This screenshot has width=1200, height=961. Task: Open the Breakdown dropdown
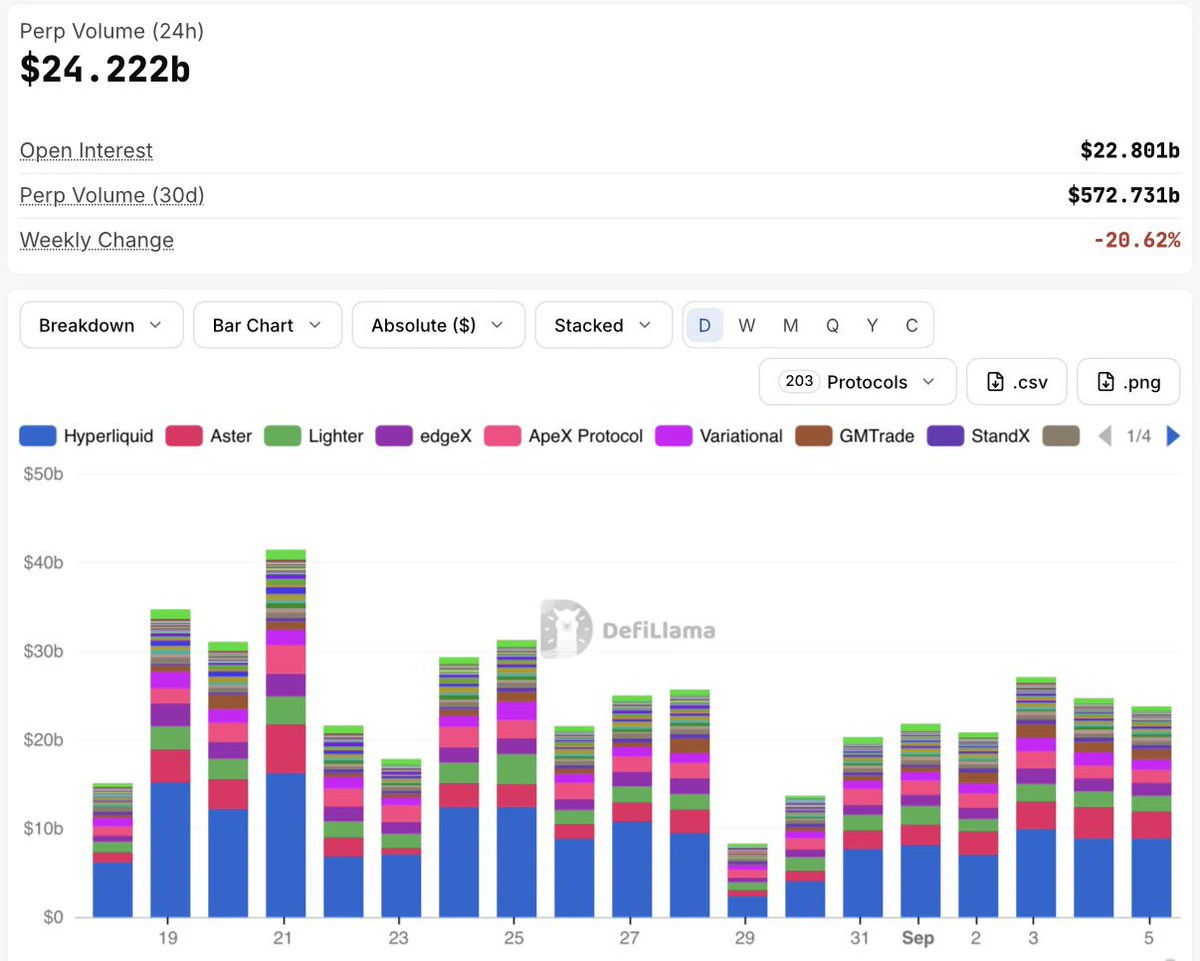tap(101, 325)
